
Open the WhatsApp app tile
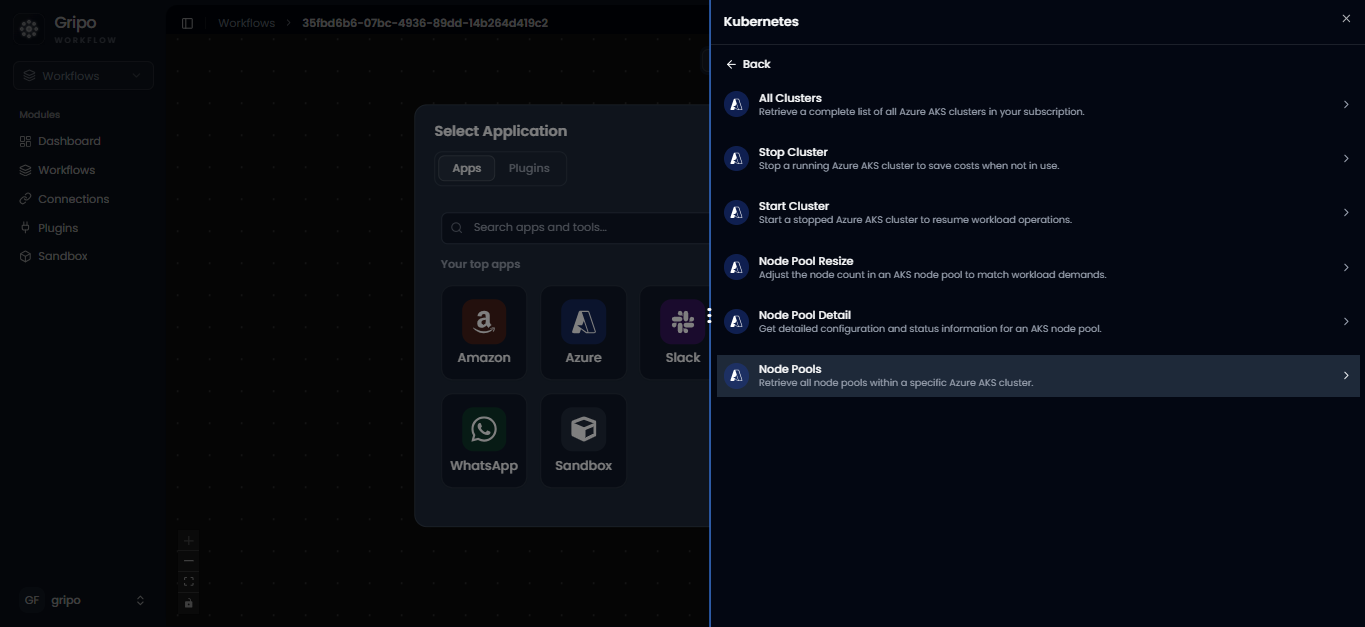tap(484, 441)
